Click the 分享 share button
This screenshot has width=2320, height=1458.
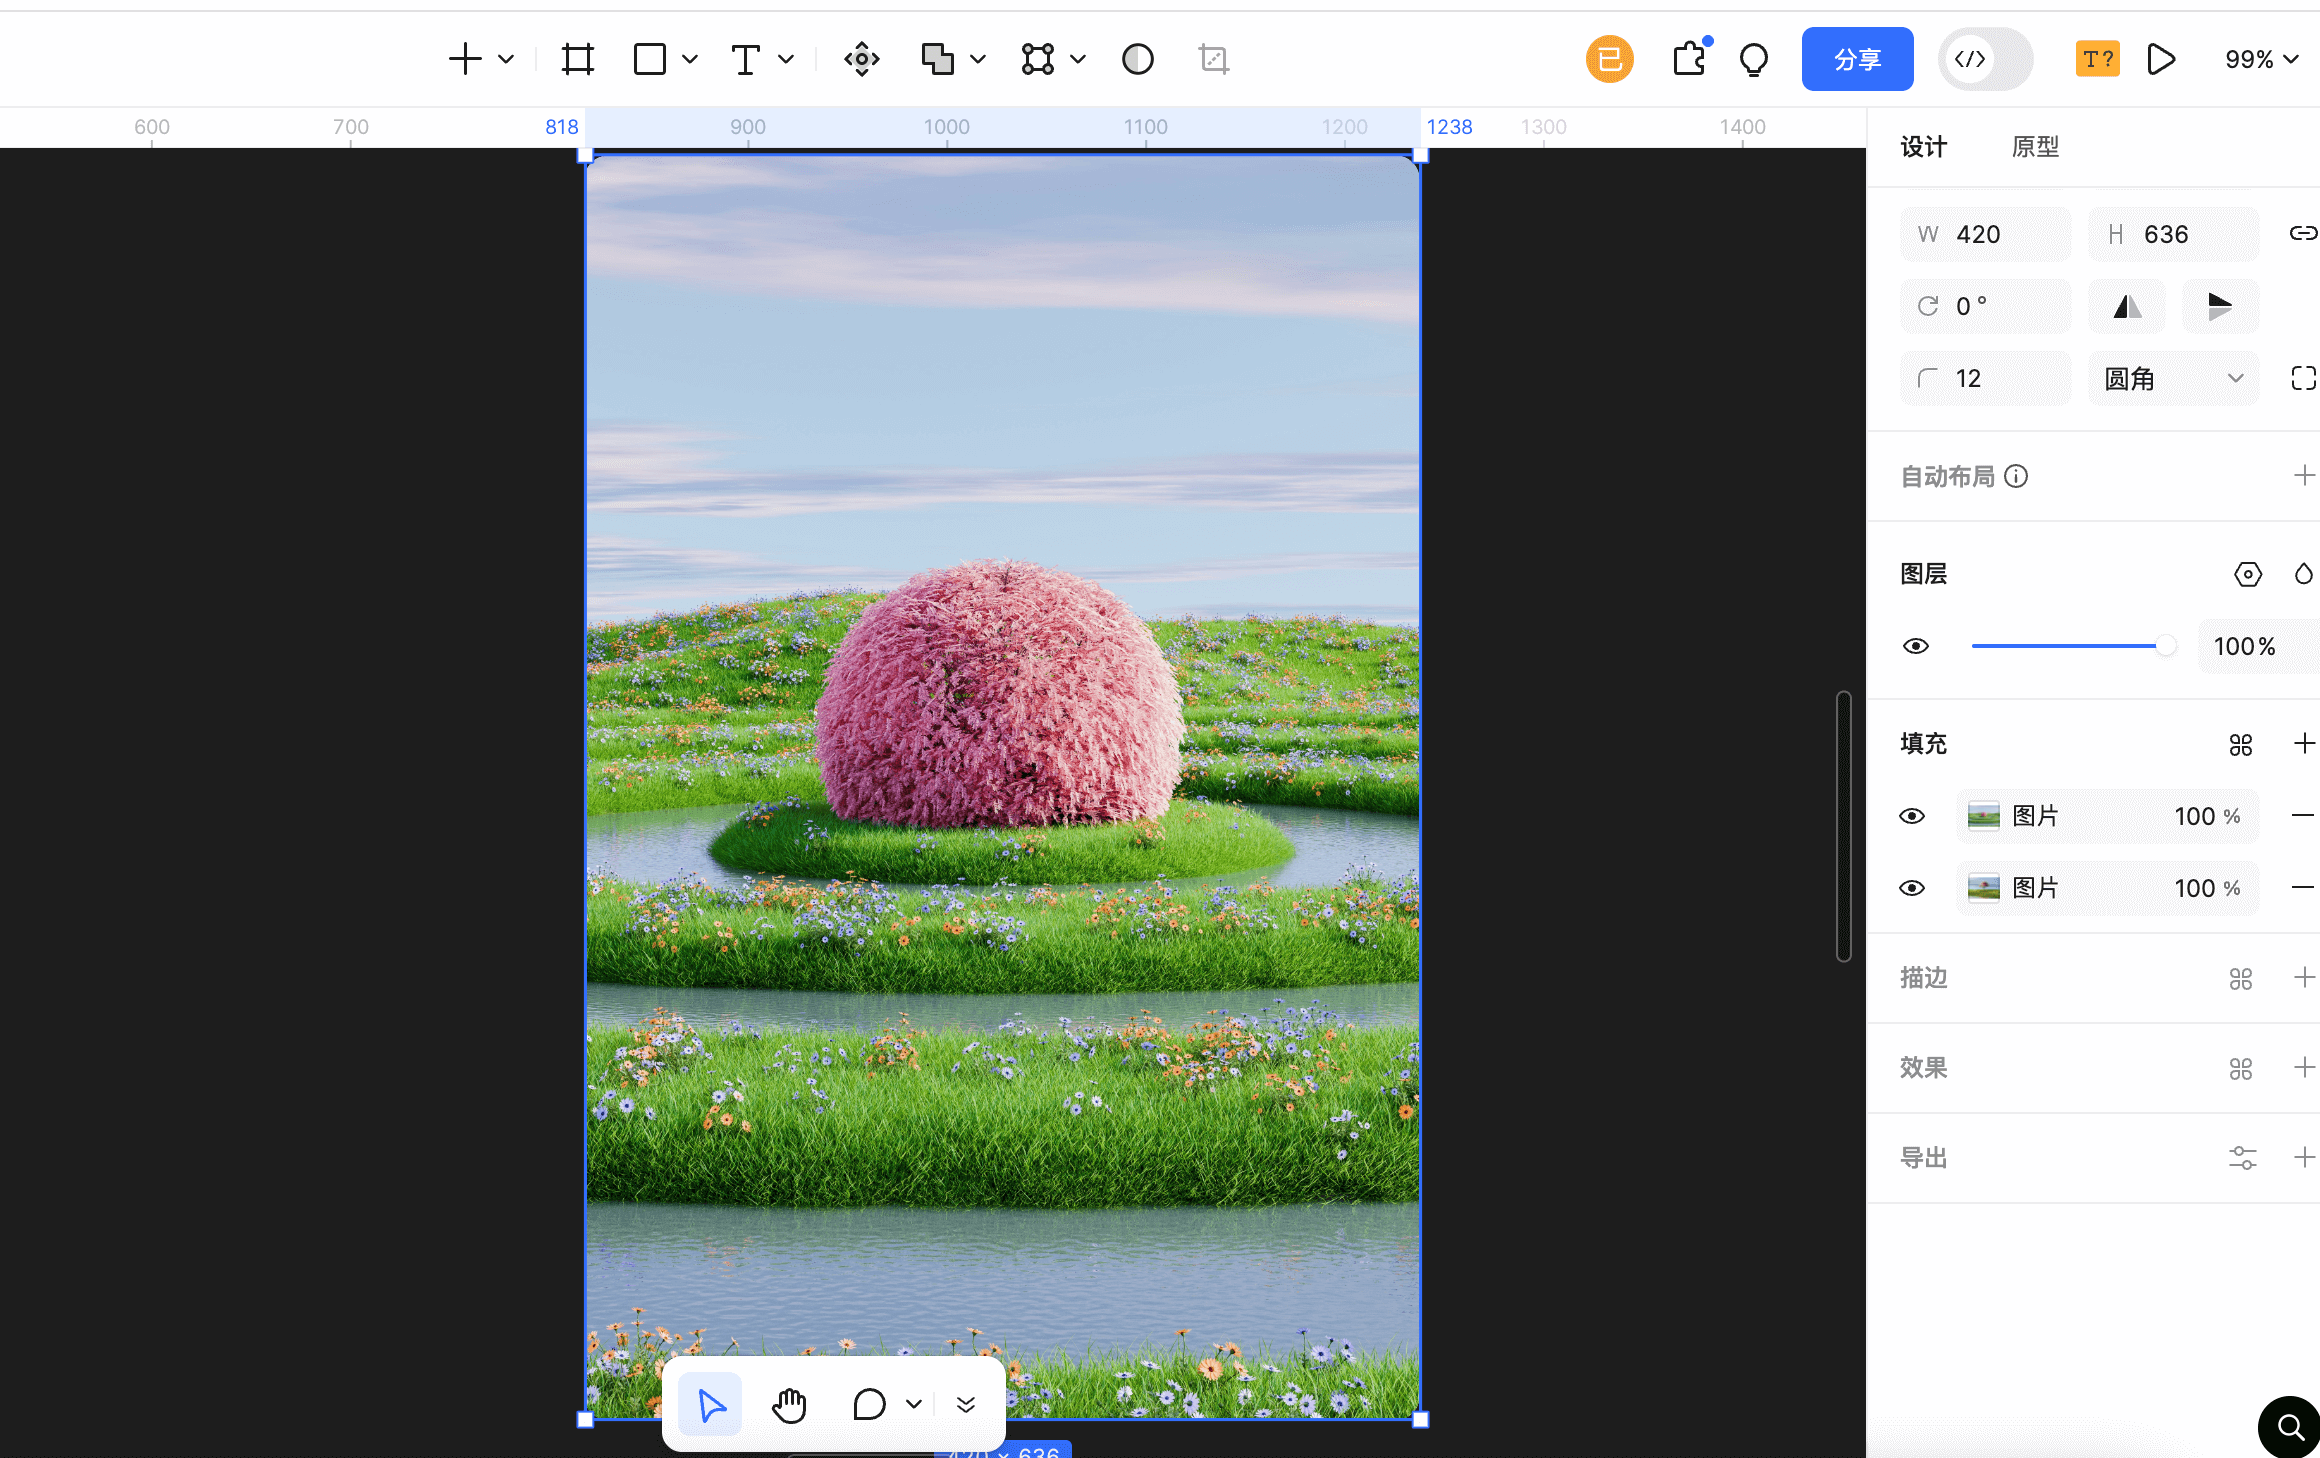point(1857,59)
